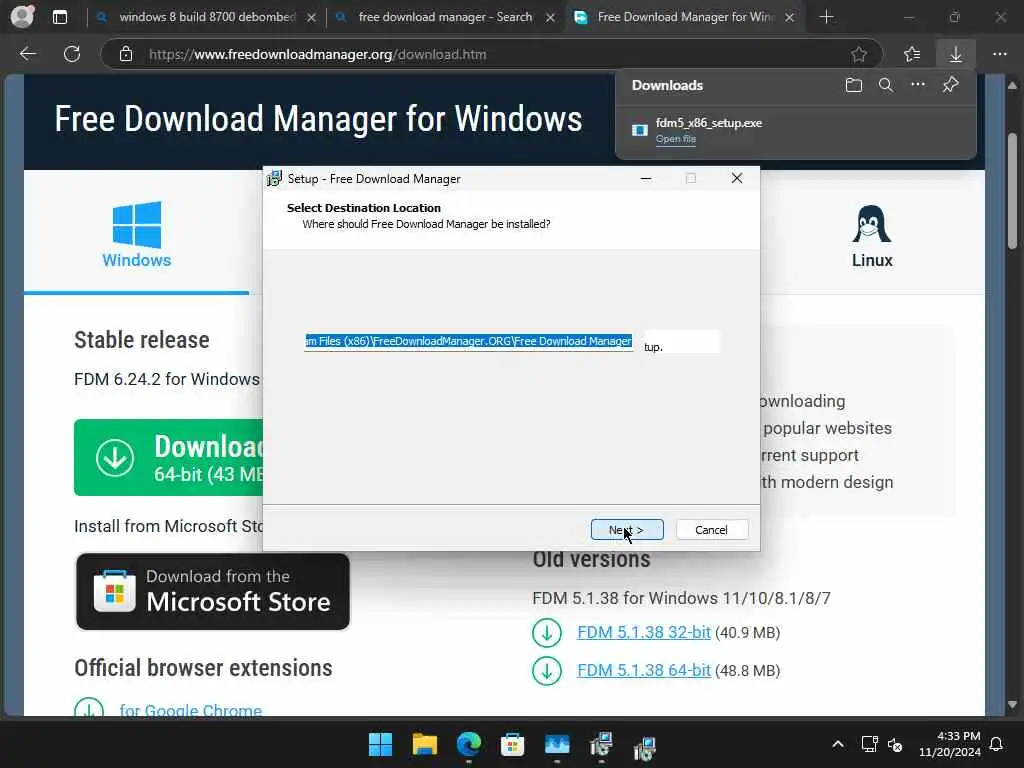Pin the Downloads panel
Image resolution: width=1024 pixels, height=768 pixels.
pyautogui.click(x=951, y=84)
